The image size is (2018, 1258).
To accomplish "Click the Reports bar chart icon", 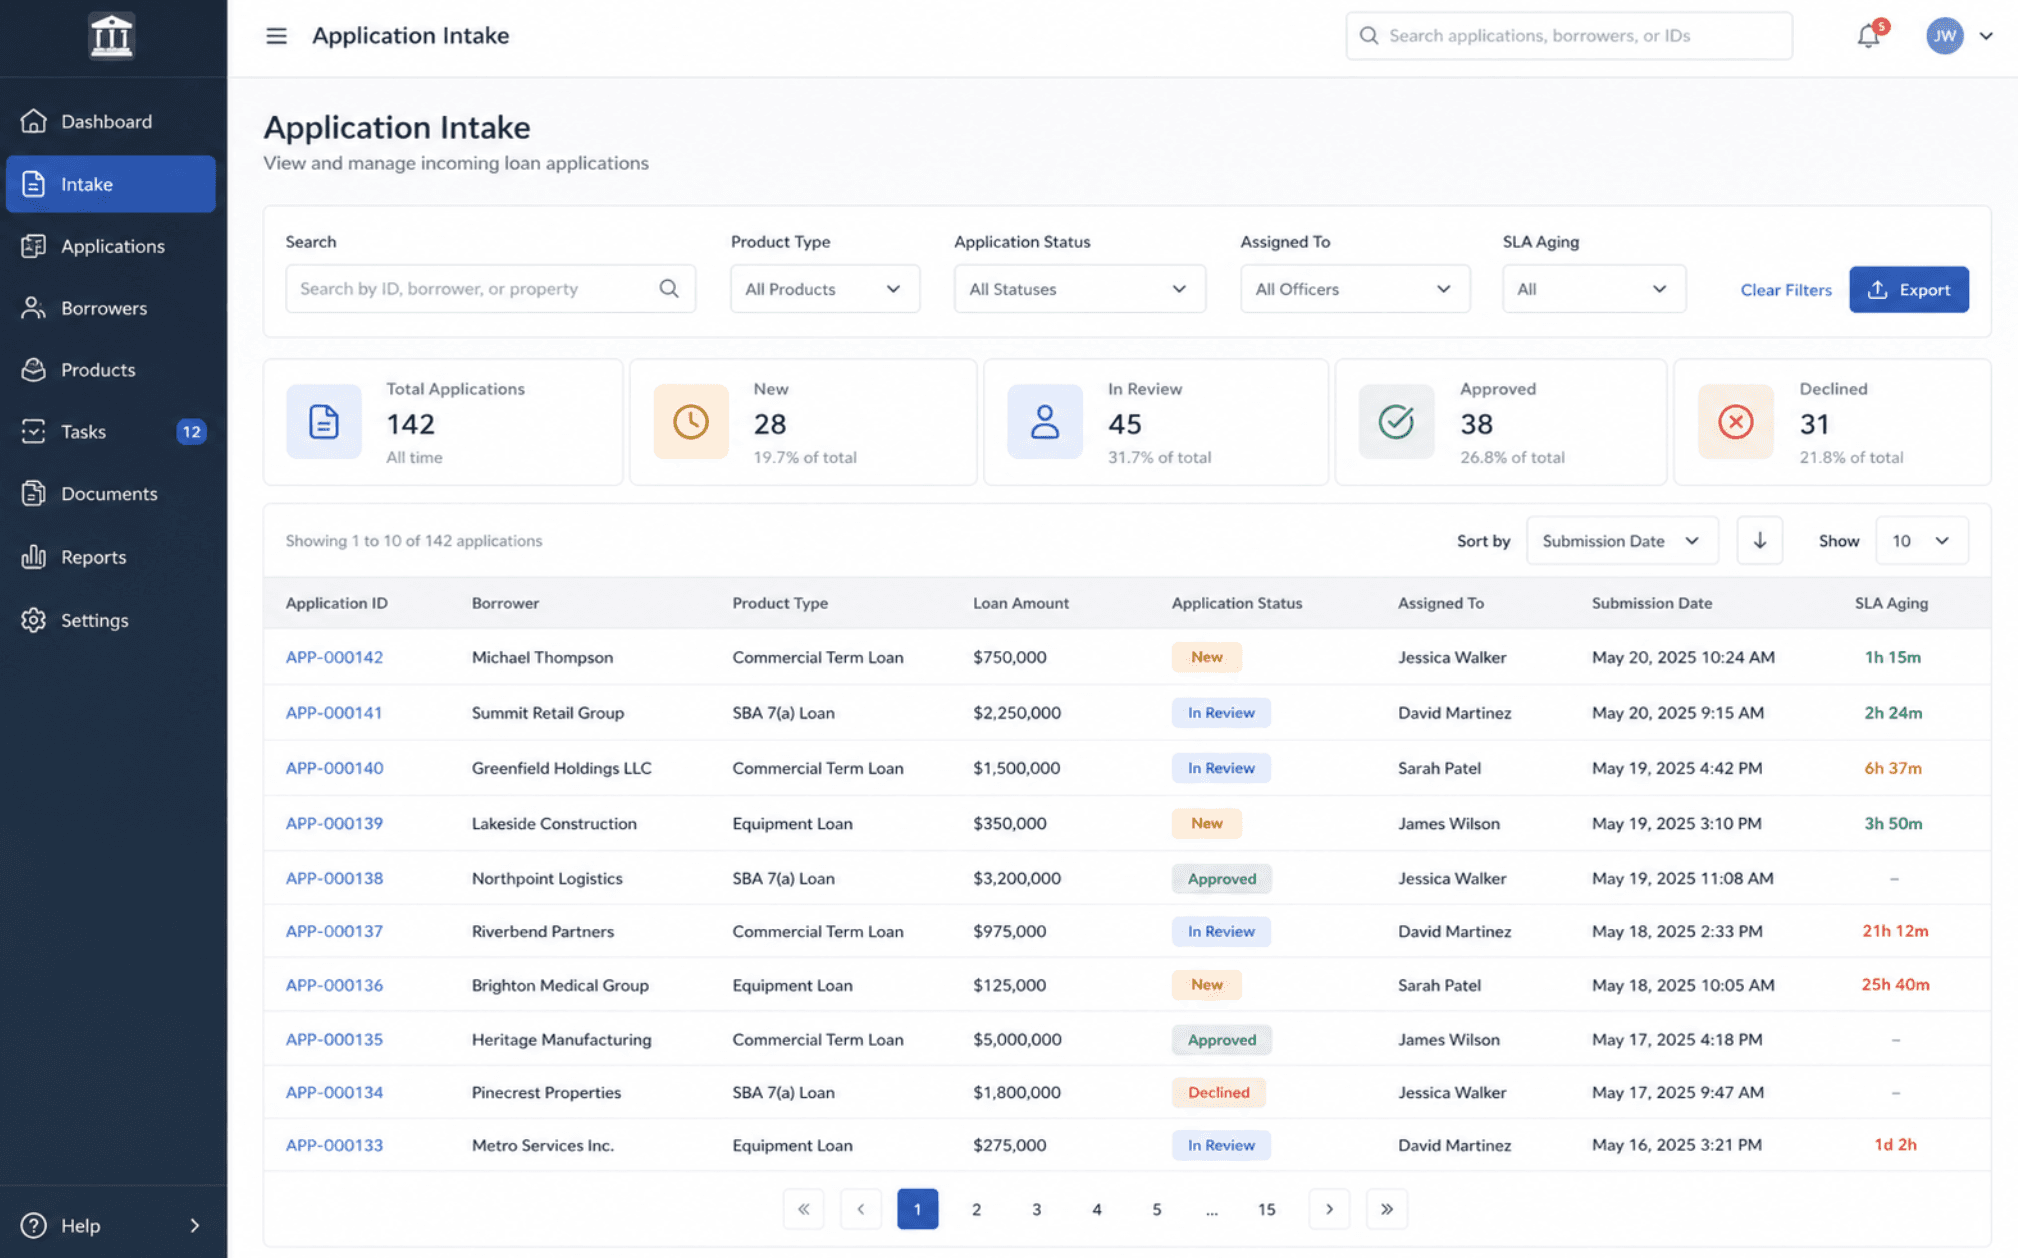I will click(x=34, y=557).
